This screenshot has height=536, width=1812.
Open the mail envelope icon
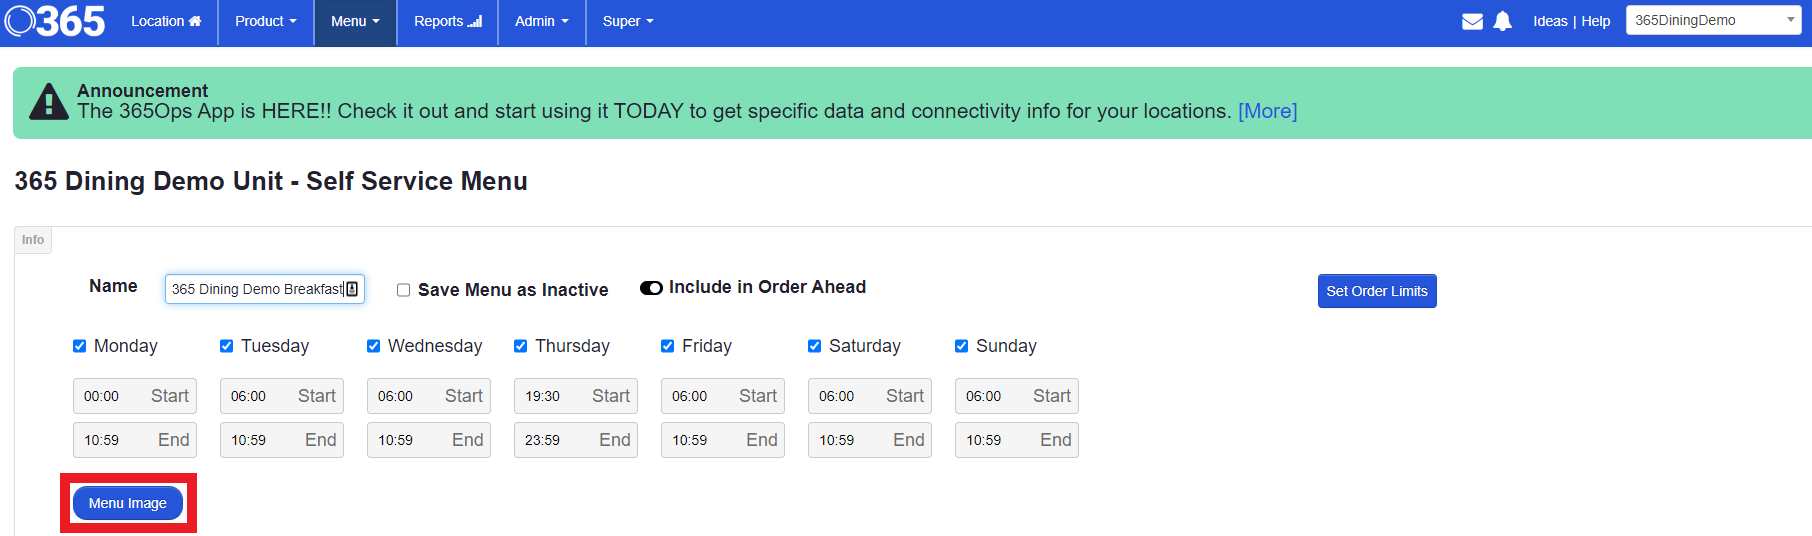[x=1472, y=21]
